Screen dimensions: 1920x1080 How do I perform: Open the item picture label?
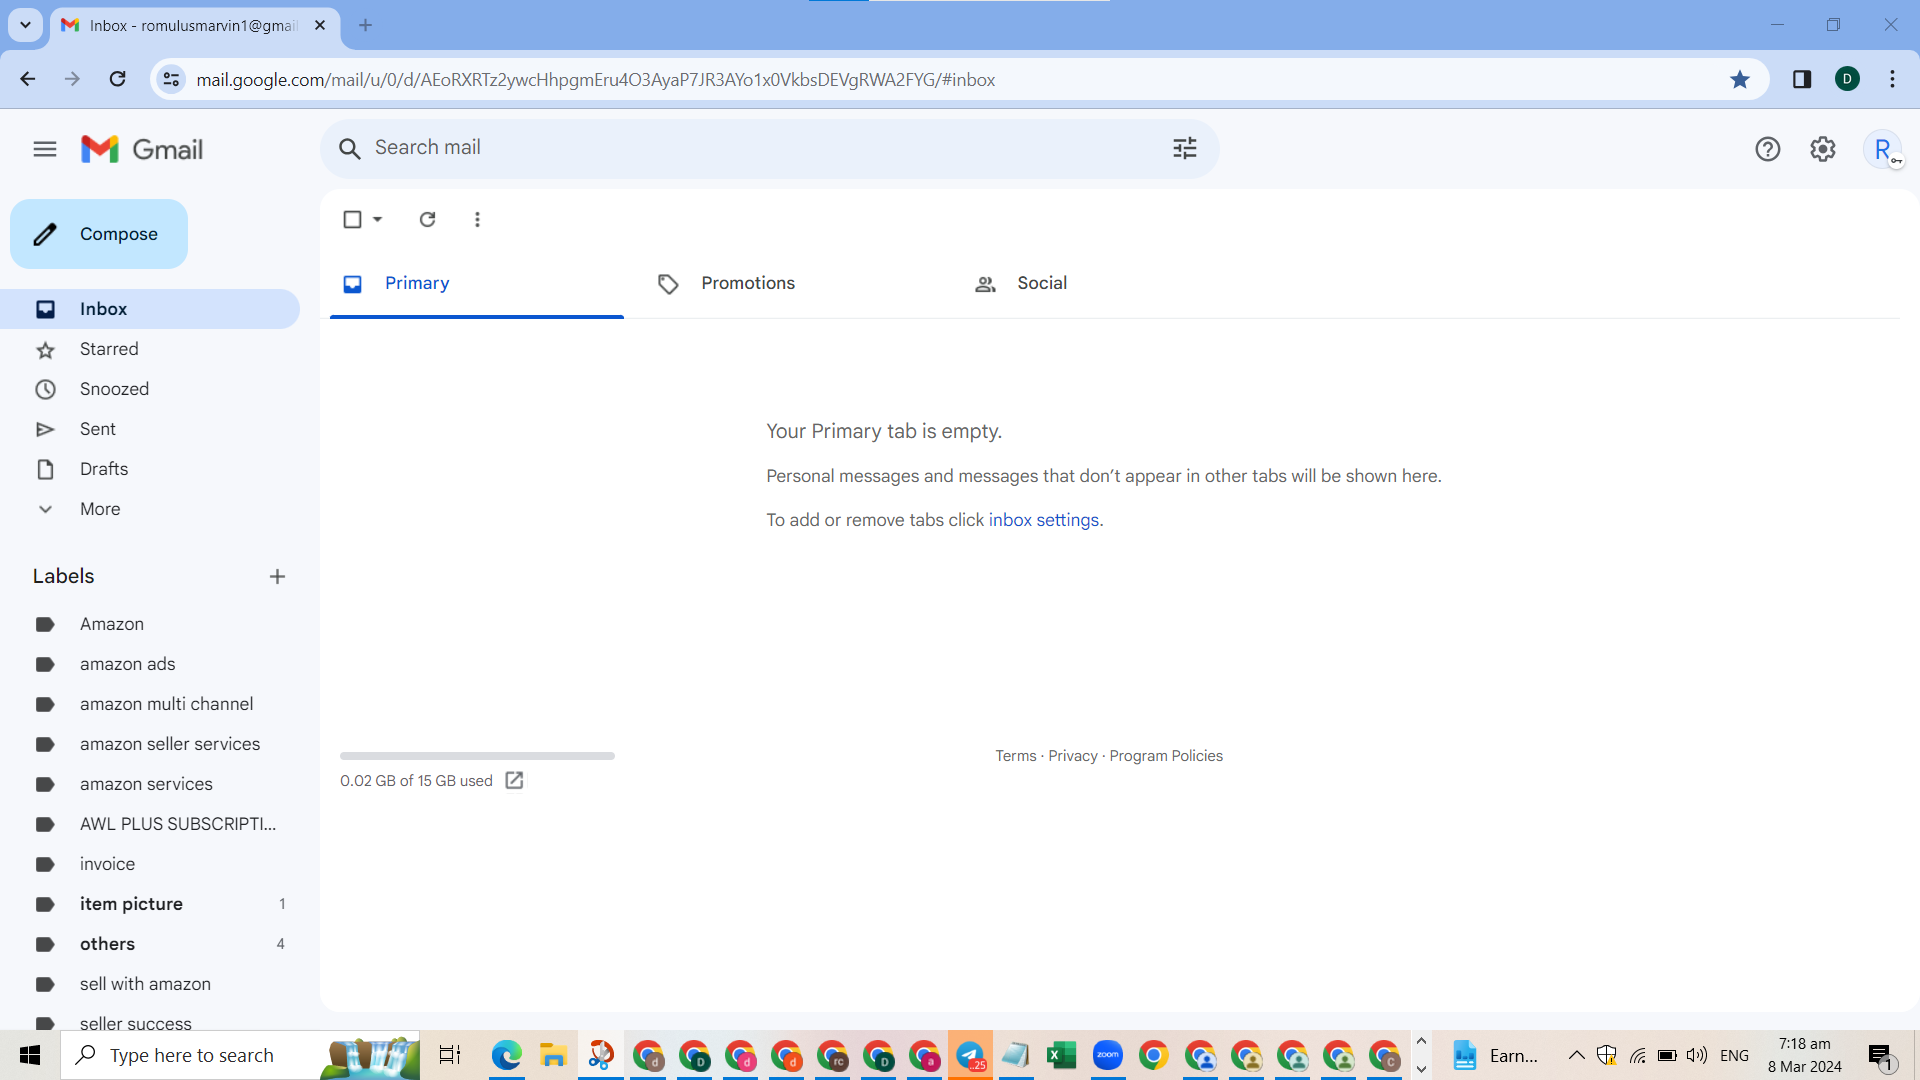click(150, 904)
